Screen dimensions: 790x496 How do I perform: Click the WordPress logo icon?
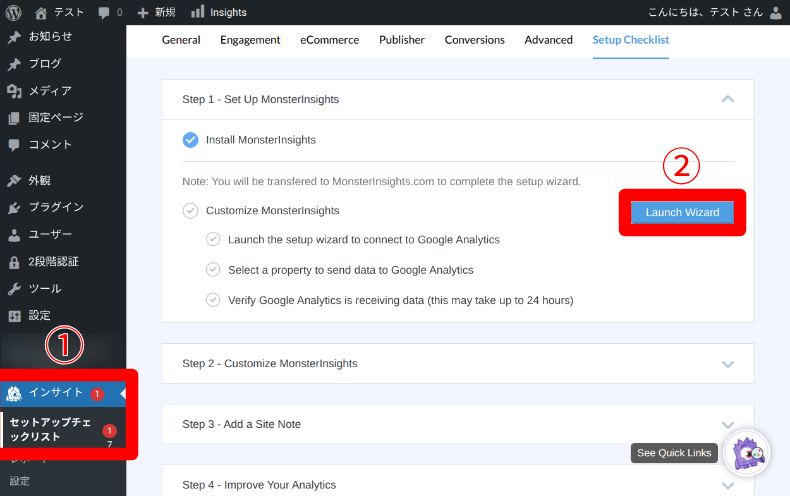click(14, 12)
